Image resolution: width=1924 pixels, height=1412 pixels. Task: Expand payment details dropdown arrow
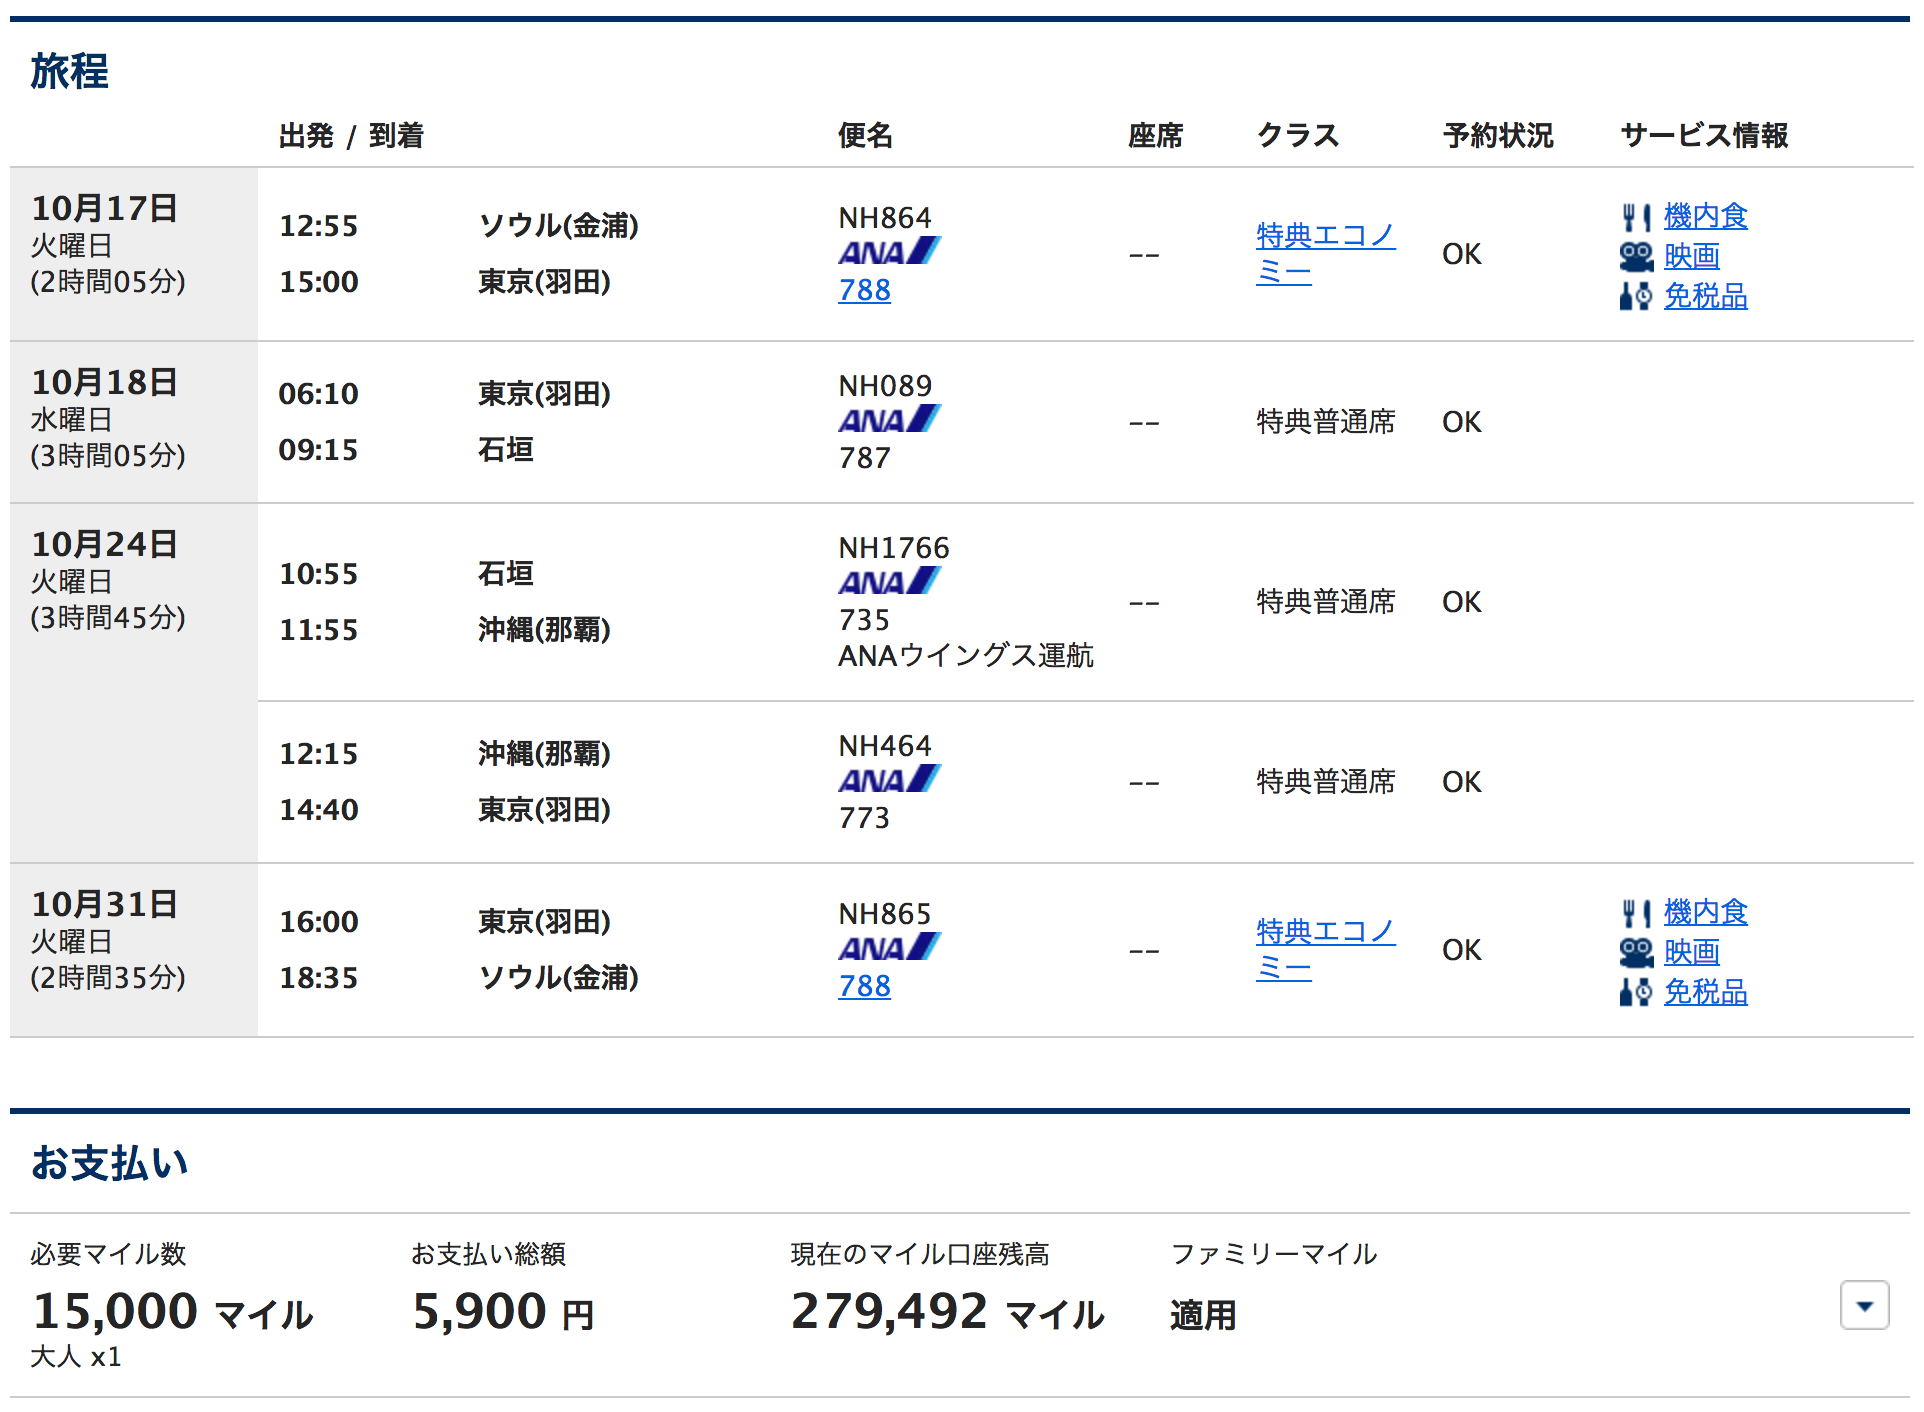point(1864,1306)
